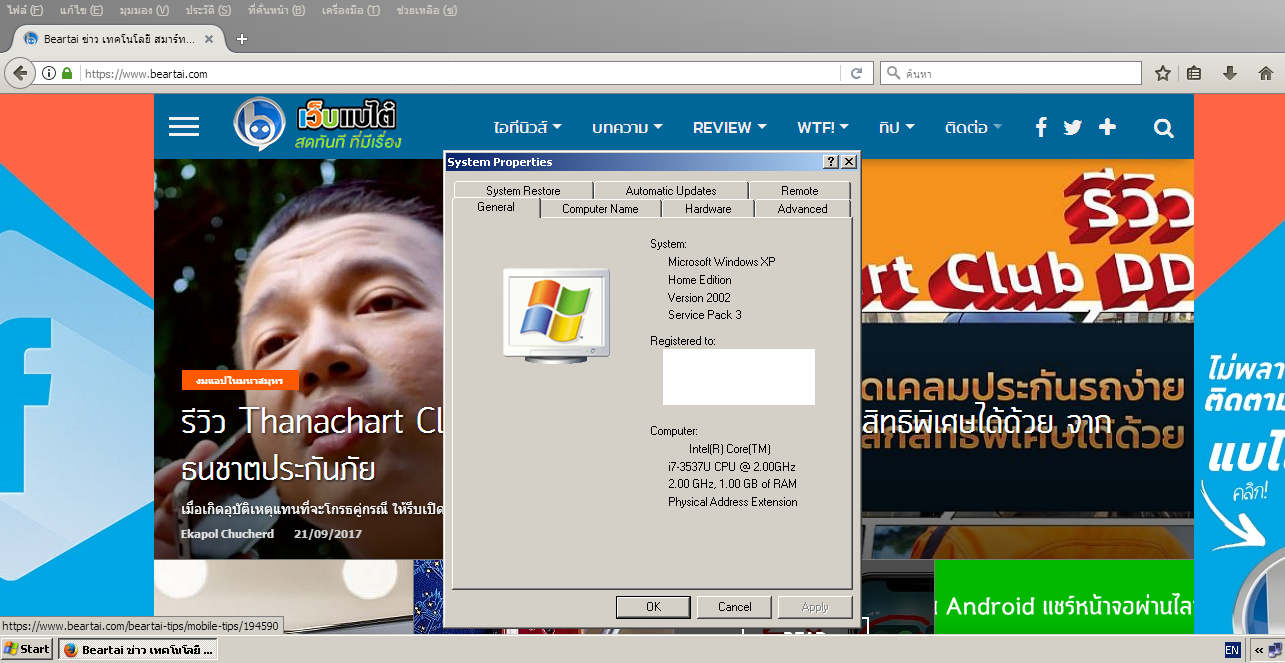Image resolution: width=1285 pixels, height=663 pixels.
Task: Click the EN language indicator in taskbar
Action: click(1232, 650)
